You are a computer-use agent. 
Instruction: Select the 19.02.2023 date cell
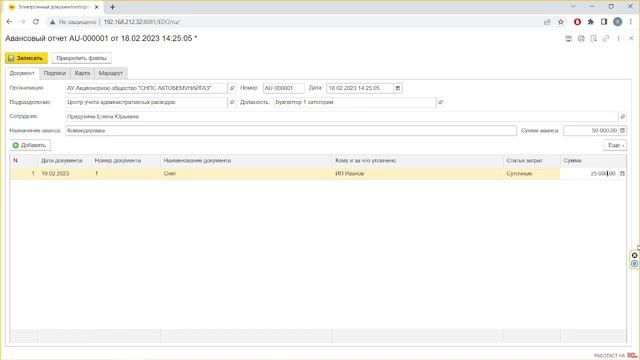point(64,173)
